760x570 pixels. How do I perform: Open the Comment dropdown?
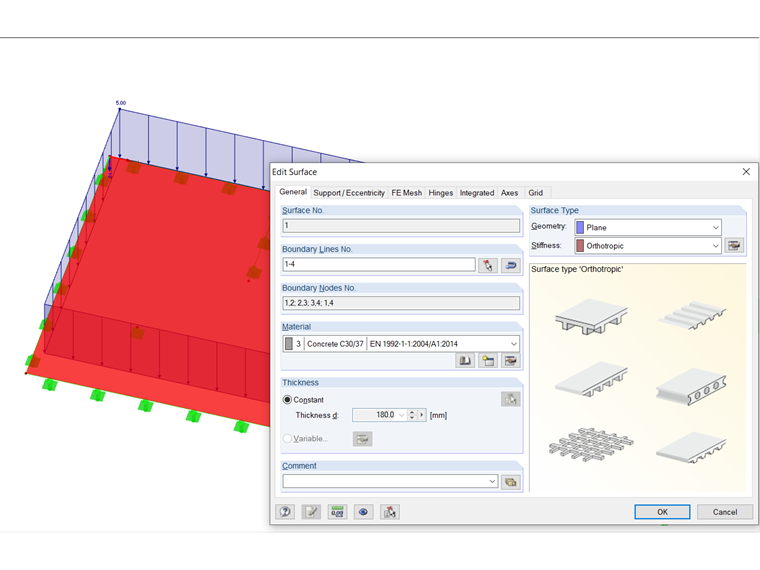tap(492, 481)
